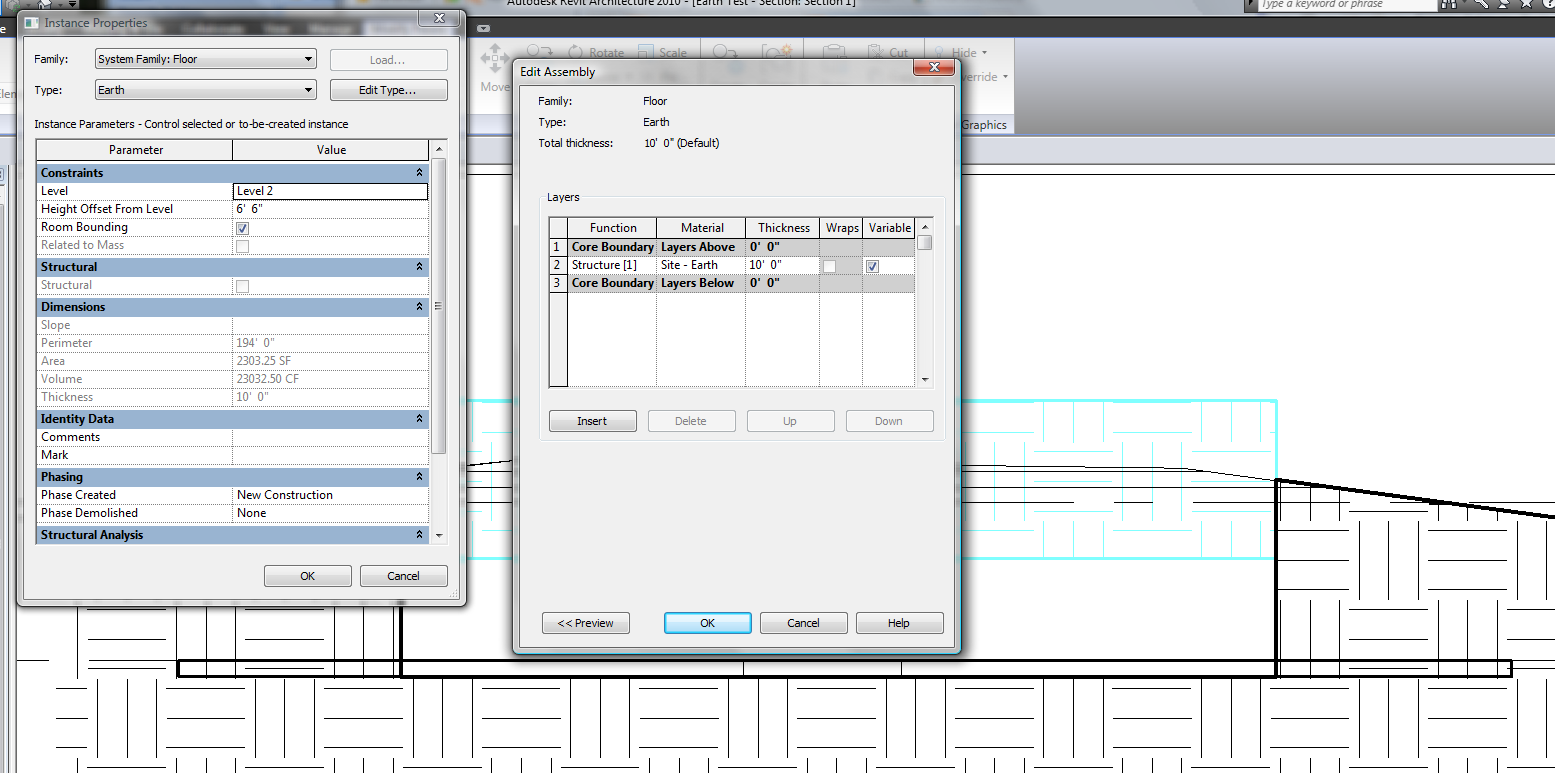Collapse the Structural Analysis section

(x=420, y=535)
